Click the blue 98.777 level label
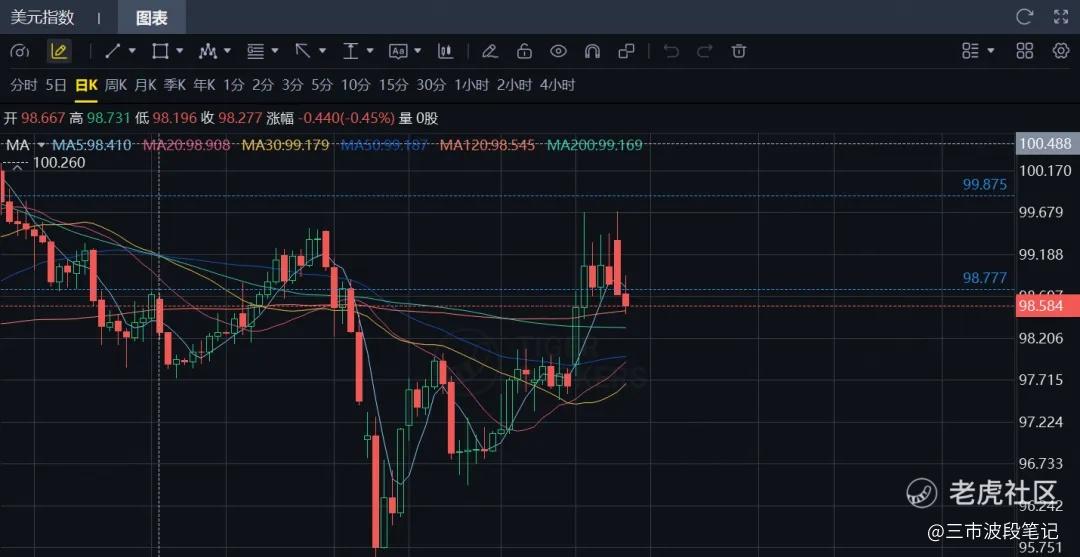 click(985, 278)
